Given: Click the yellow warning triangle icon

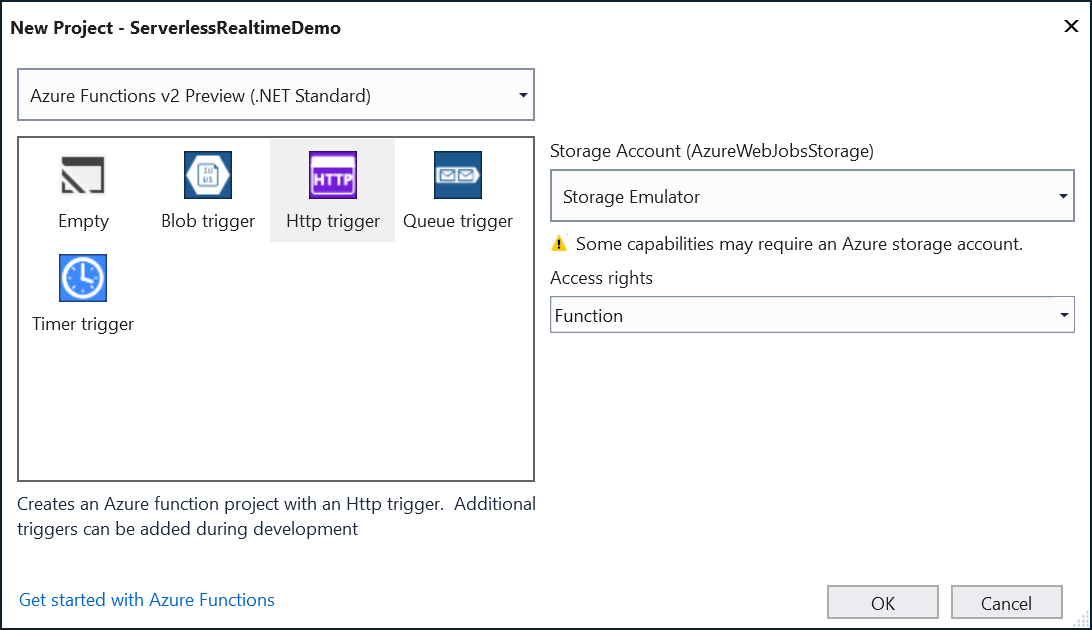Looking at the screenshot, I should click(560, 243).
